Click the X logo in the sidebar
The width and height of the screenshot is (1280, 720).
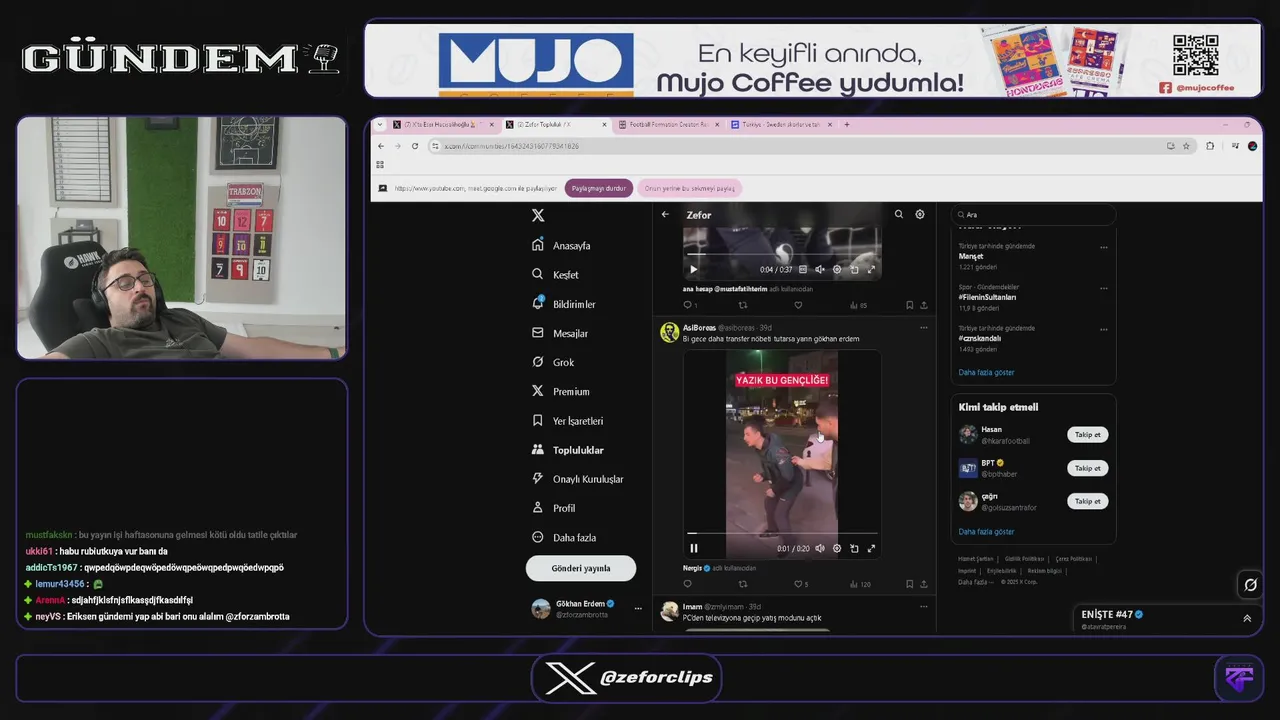(x=538, y=215)
